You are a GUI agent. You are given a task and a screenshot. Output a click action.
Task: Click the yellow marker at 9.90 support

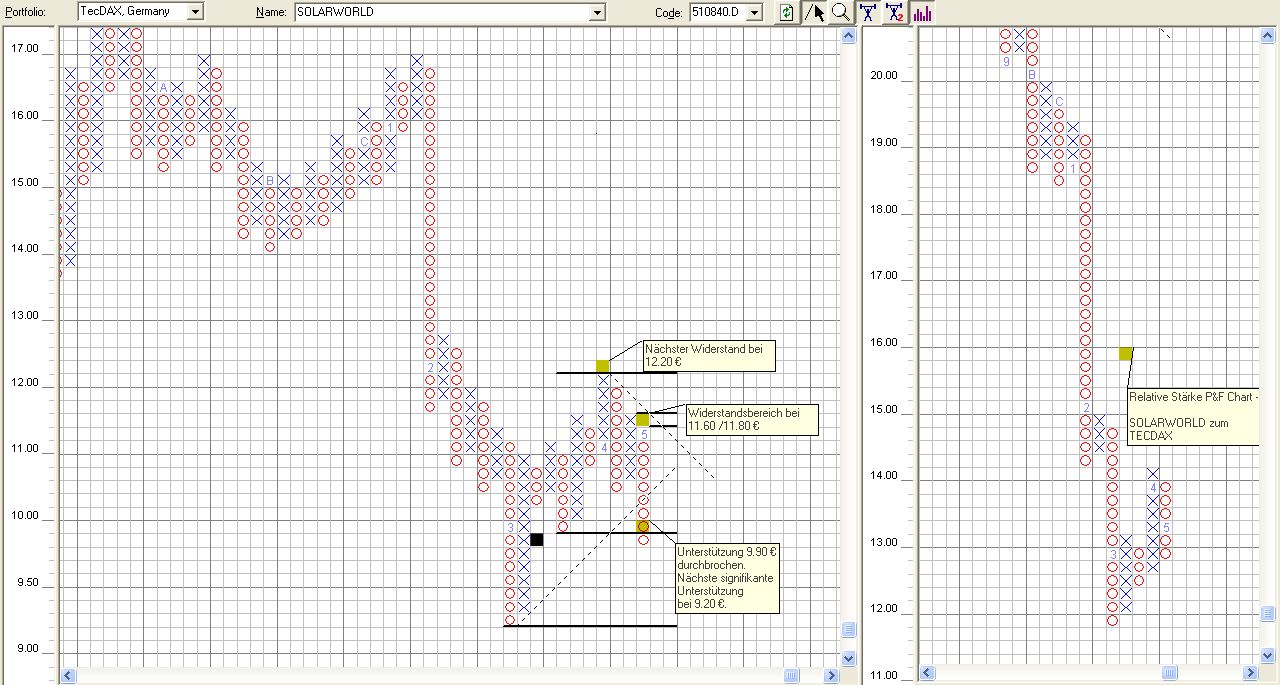coord(643,526)
